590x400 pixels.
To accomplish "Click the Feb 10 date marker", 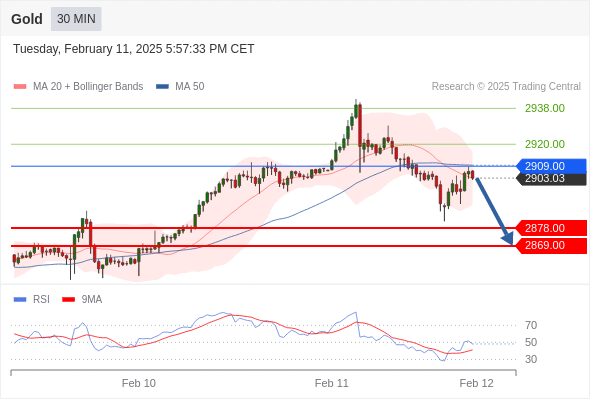I will click(x=139, y=383).
